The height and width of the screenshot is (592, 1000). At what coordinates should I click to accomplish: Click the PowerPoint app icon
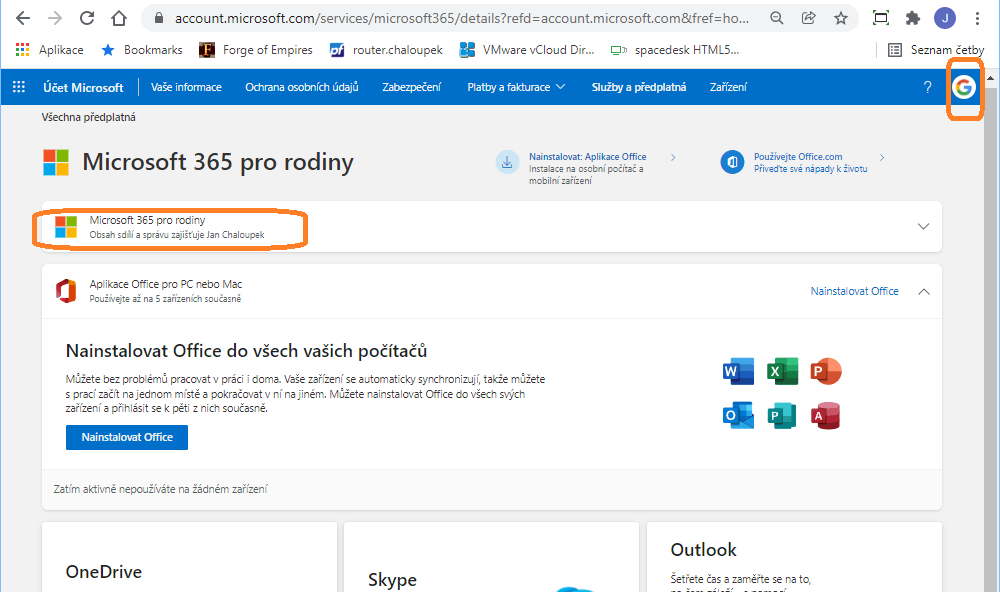tap(826, 371)
